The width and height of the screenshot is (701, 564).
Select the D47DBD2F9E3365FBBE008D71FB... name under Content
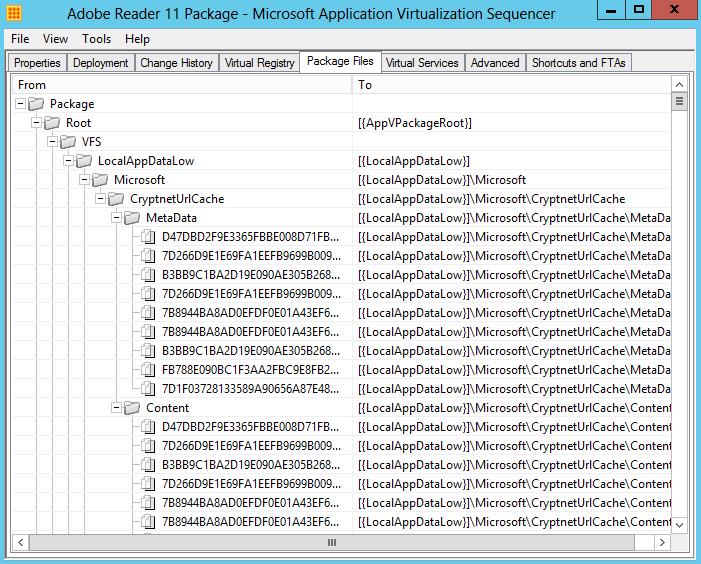click(x=250, y=427)
